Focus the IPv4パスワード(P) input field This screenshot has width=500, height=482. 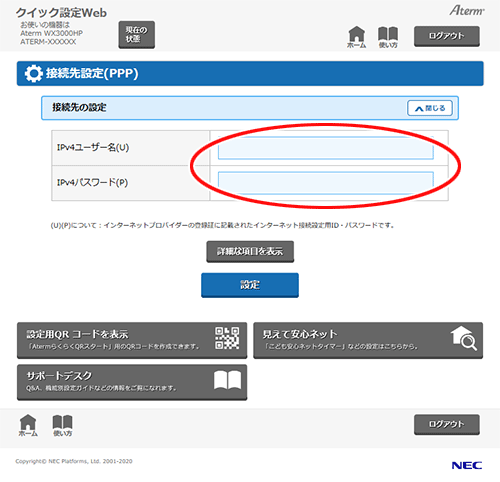pos(326,183)
